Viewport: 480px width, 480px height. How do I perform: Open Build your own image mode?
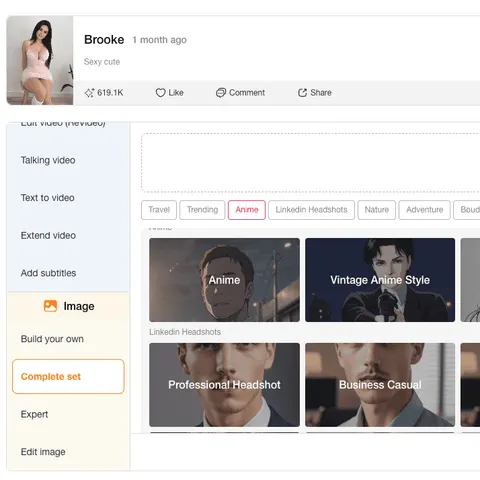pos(52,339)
